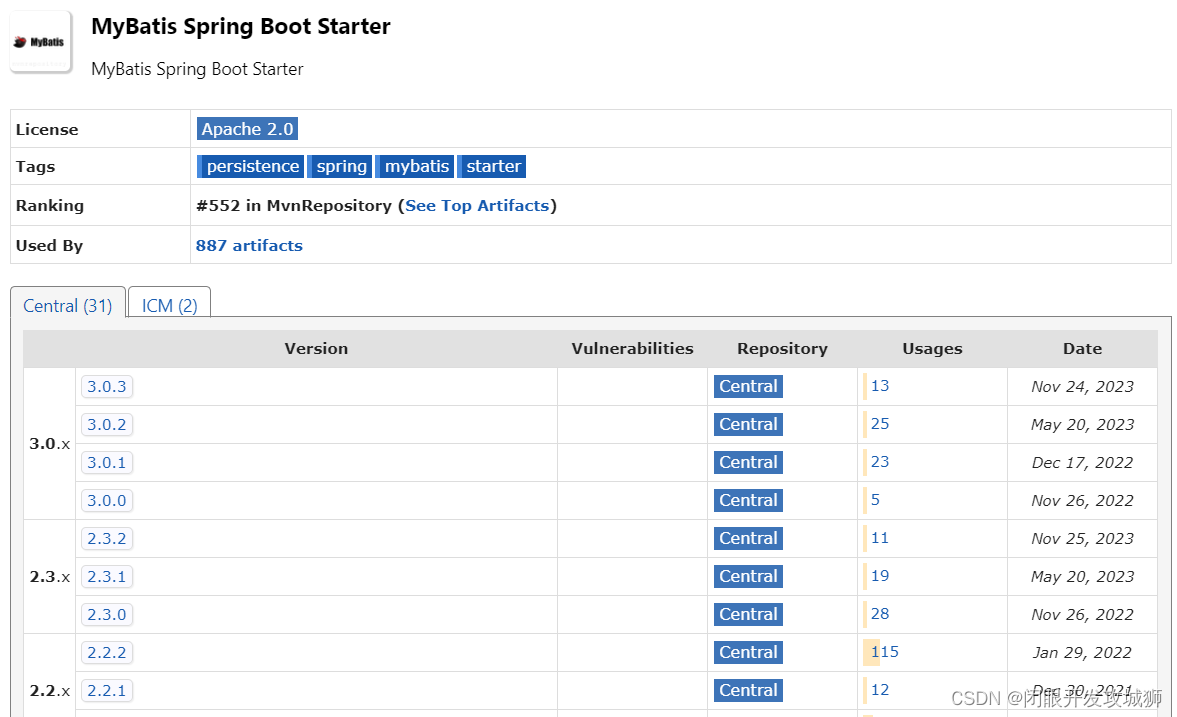Click the 3.0.x version group label
Viewport: 1177px width, 717px height.
pos(50,444)
